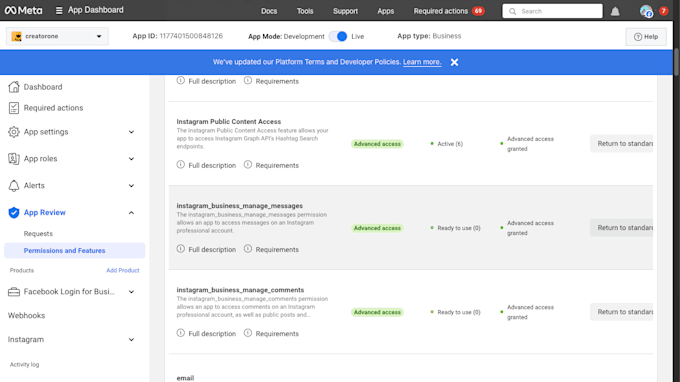Viewport: 680px width, 382px height.
Task: Click Requirements info icon for instagram_business_manage_messages
Action: 248,249
